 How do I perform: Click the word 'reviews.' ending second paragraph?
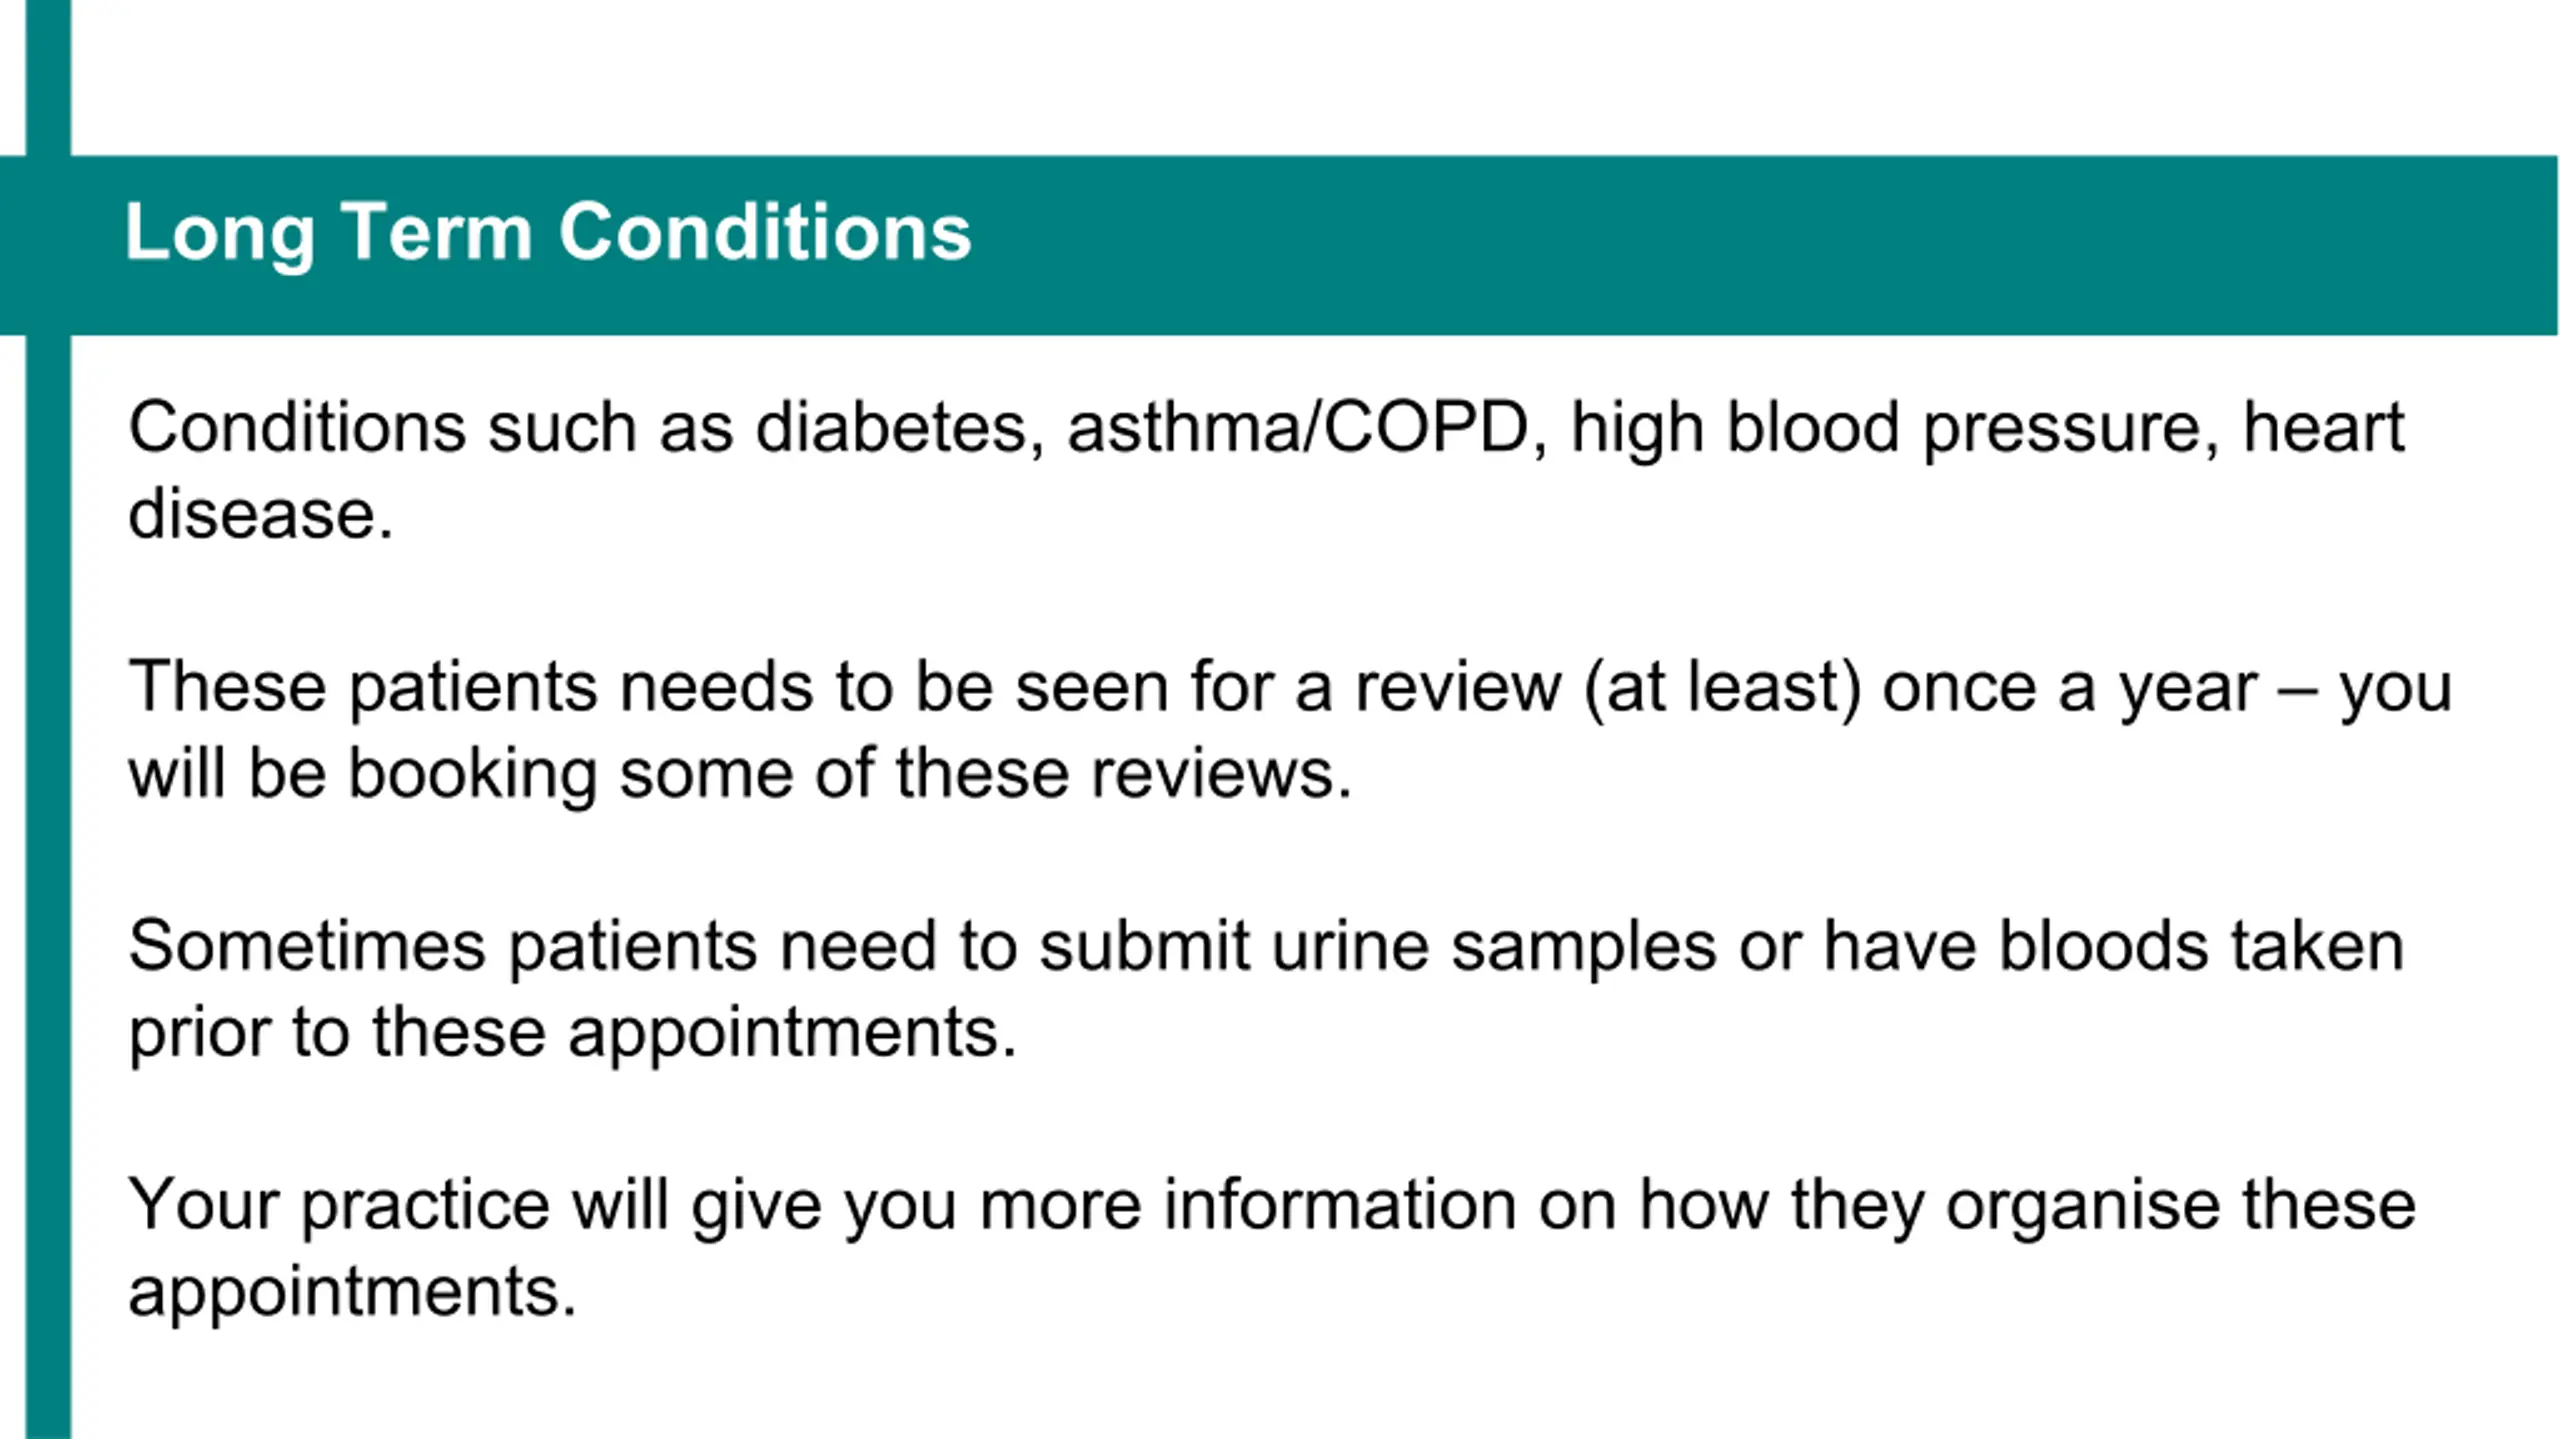1221,774
